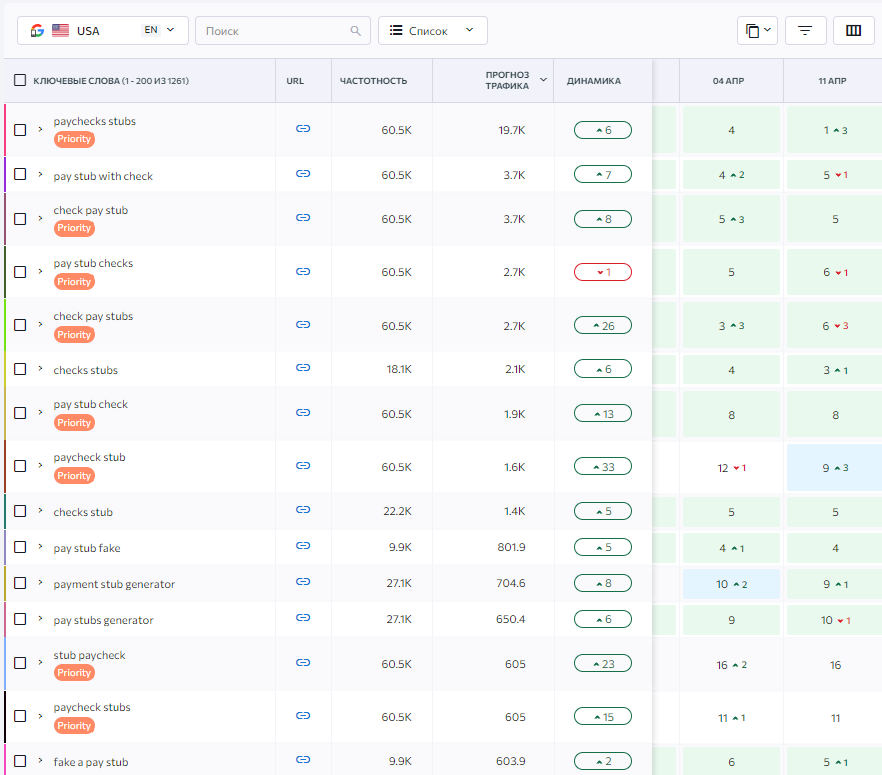This screenshot has width=882, height=775.
Task: Expand the checks stub row
Action: coord(40,510)
